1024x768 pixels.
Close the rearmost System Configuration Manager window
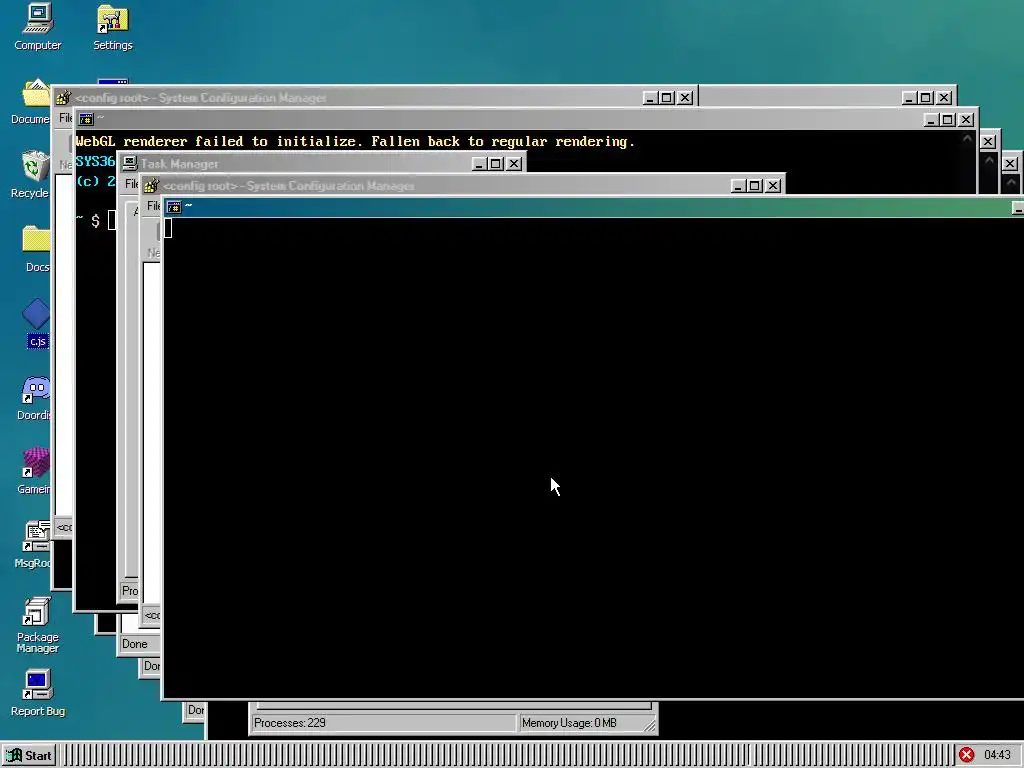point(685,97)
